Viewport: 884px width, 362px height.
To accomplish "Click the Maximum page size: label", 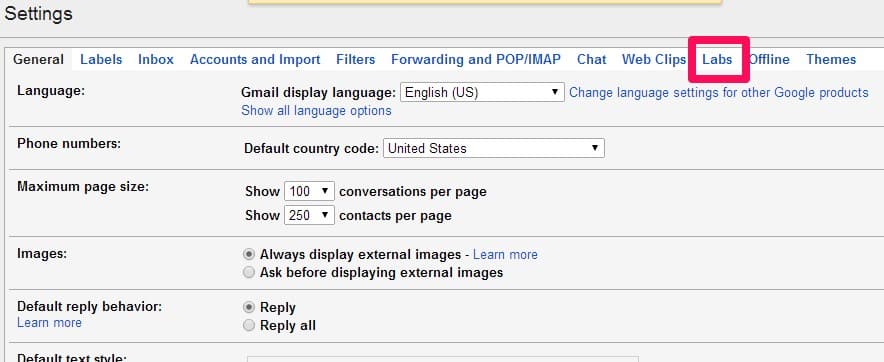I will point(83,186).
